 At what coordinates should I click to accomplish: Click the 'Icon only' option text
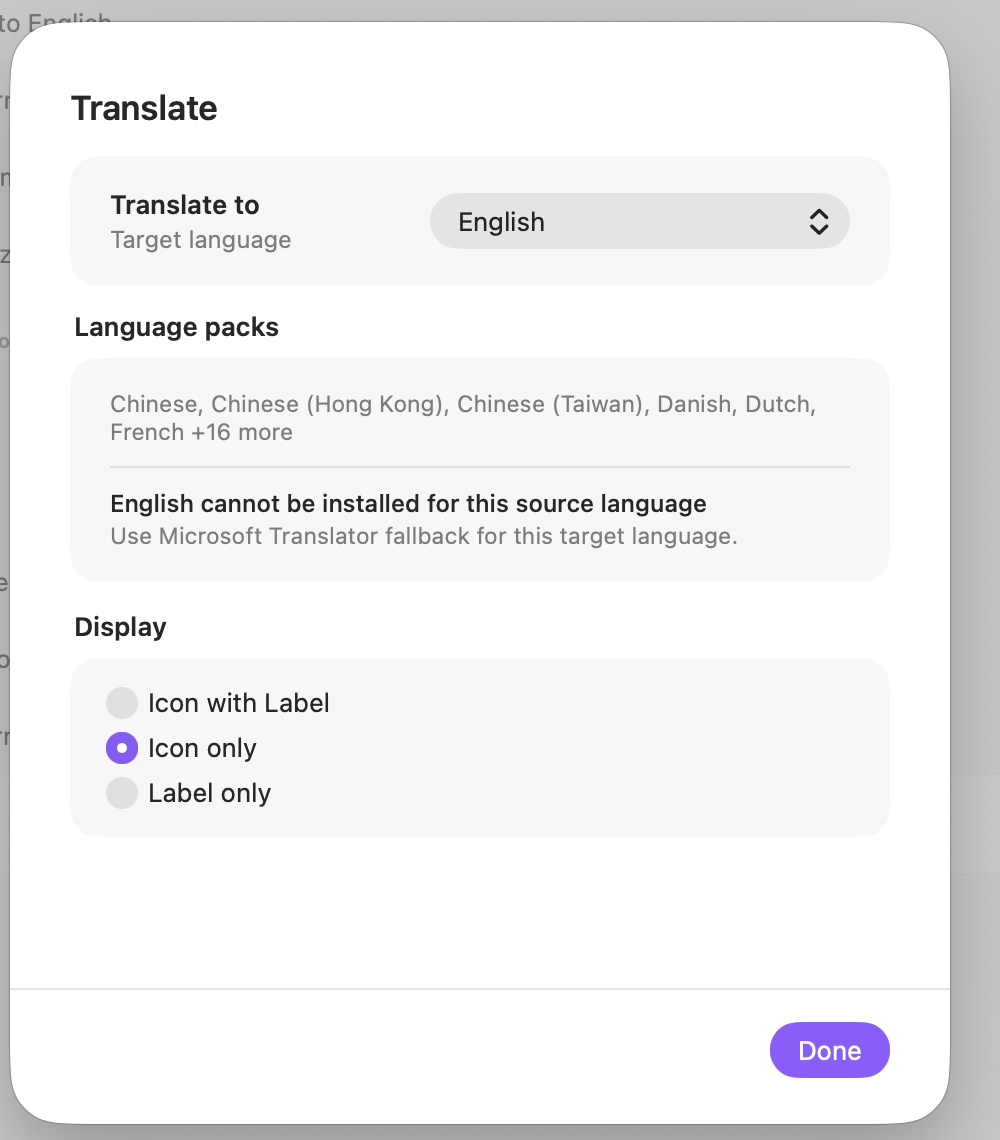(202, 748)
